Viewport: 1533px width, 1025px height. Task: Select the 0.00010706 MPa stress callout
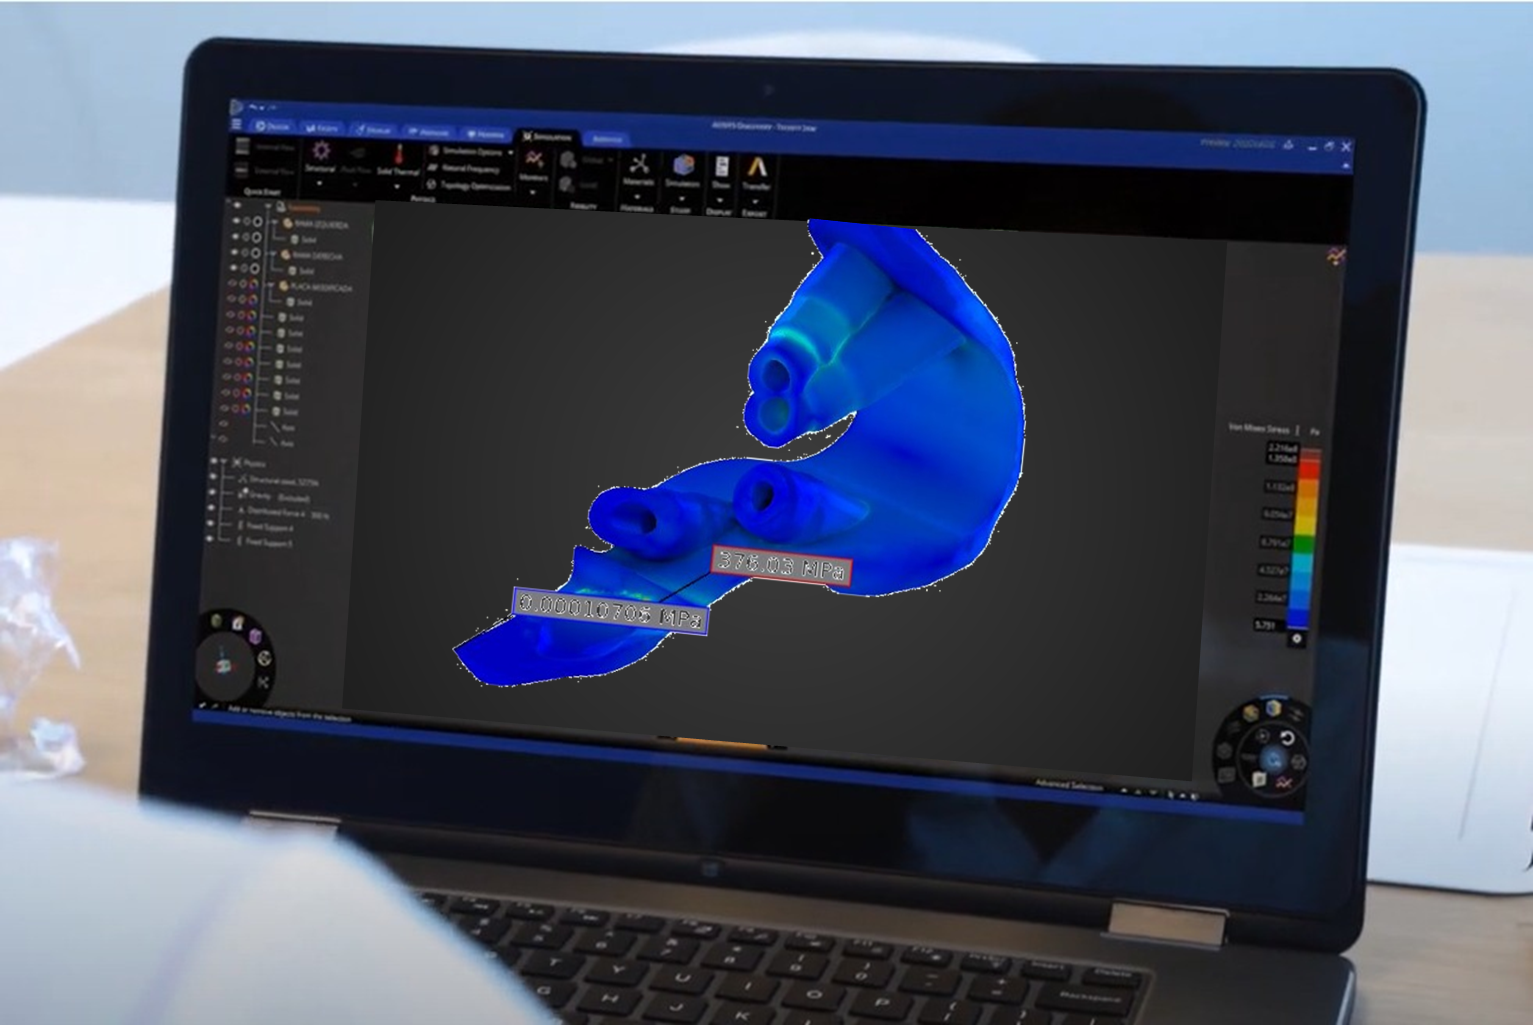(x=610, y=611)
